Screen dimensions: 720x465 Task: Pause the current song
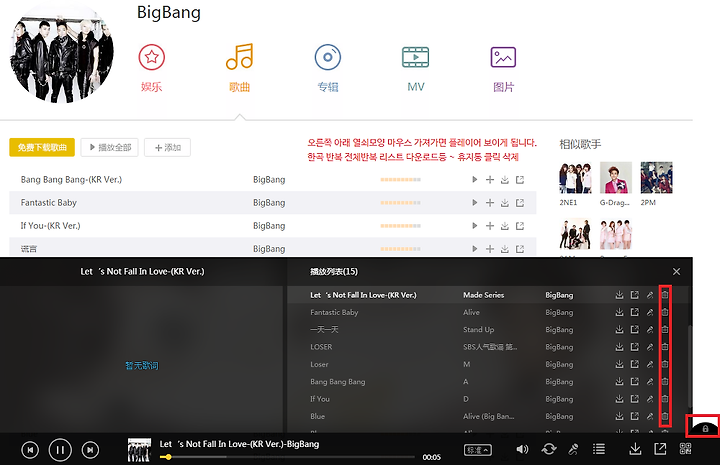pyautogui.click(x=60, y=450)
